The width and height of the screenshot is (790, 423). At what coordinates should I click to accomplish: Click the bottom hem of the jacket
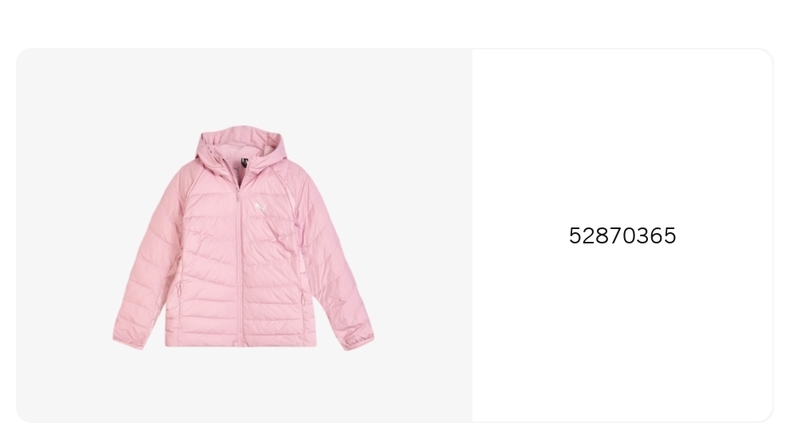point(240,342)
